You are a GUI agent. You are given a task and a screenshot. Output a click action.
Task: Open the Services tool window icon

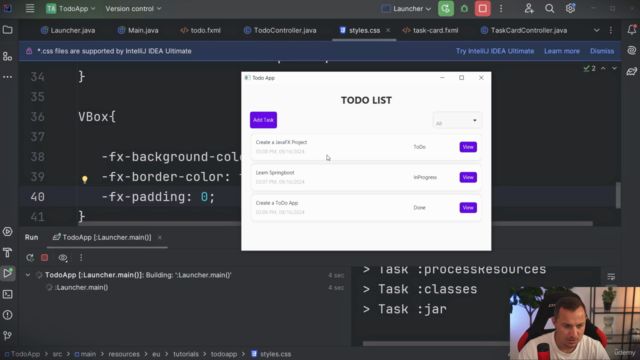coord(7,231)
